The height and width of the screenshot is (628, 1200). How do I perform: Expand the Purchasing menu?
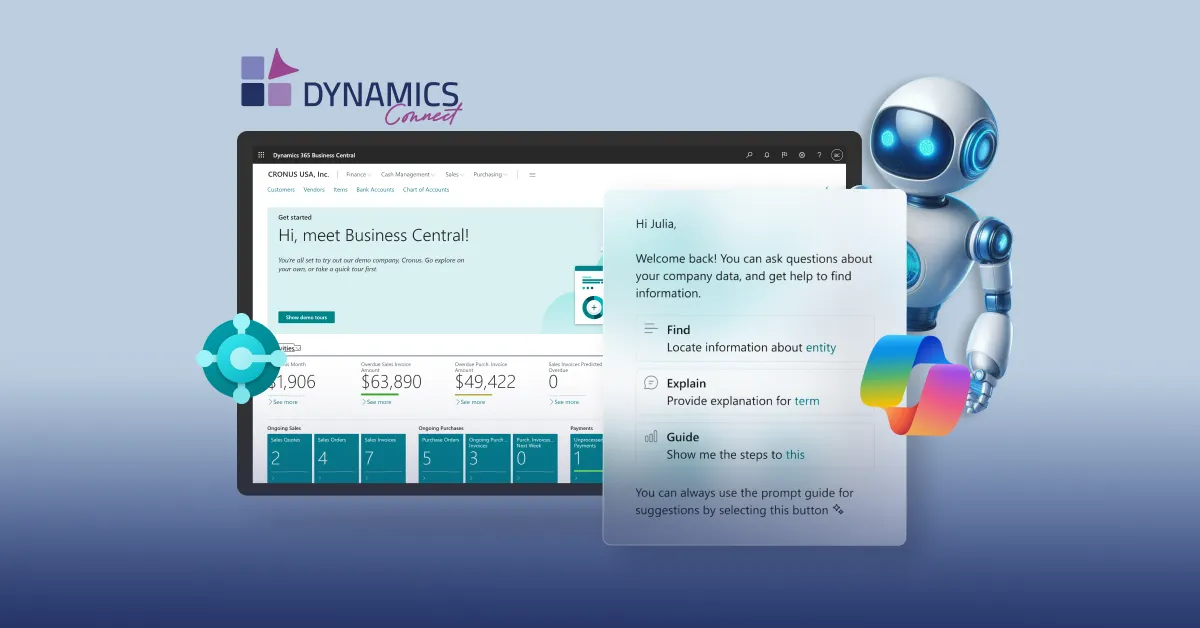tap(490, 174)
